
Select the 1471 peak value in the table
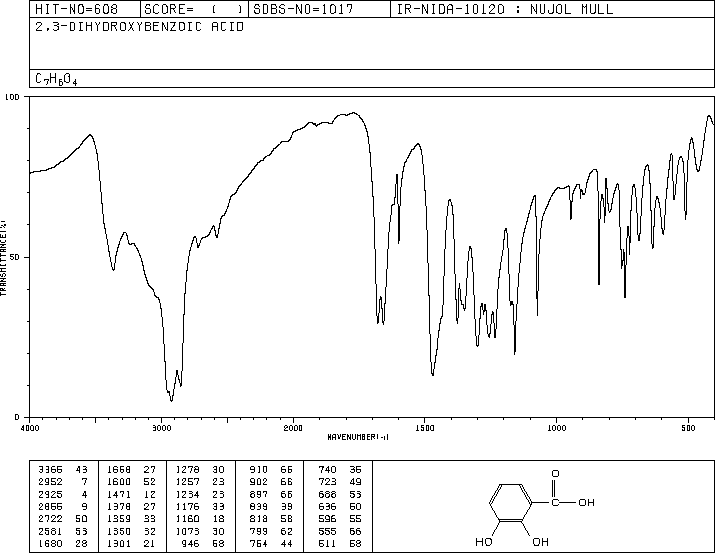click(x=119, y=494)
